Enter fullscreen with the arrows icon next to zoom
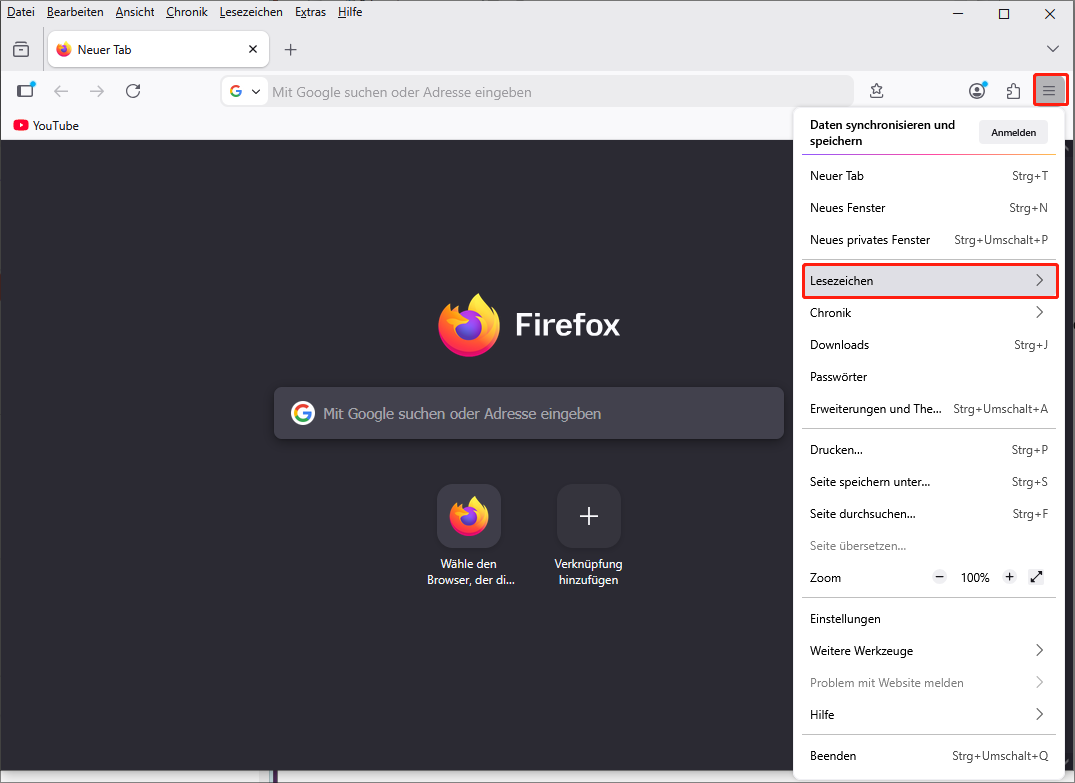The width and height of the screenshot is (1075, 783). tap(1036, 577)
